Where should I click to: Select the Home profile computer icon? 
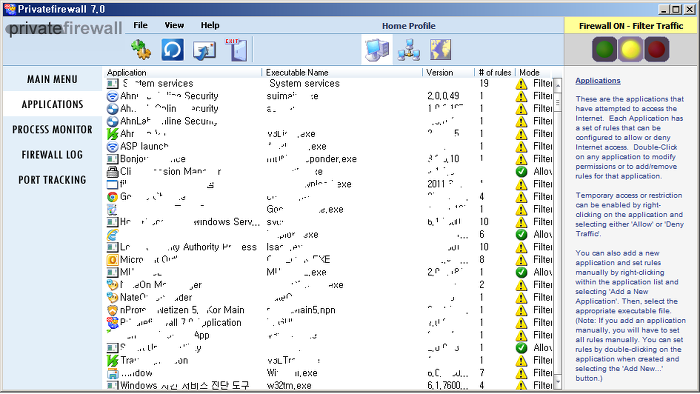pyautogui.click(x=377, y=50)
